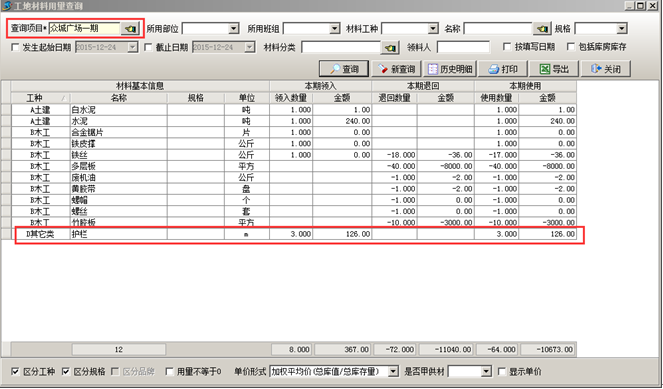Image resolution: width=663 pixels, height=389 pixels.
Task: Click the 关闭 exit door button
Action: click(606, 69)
